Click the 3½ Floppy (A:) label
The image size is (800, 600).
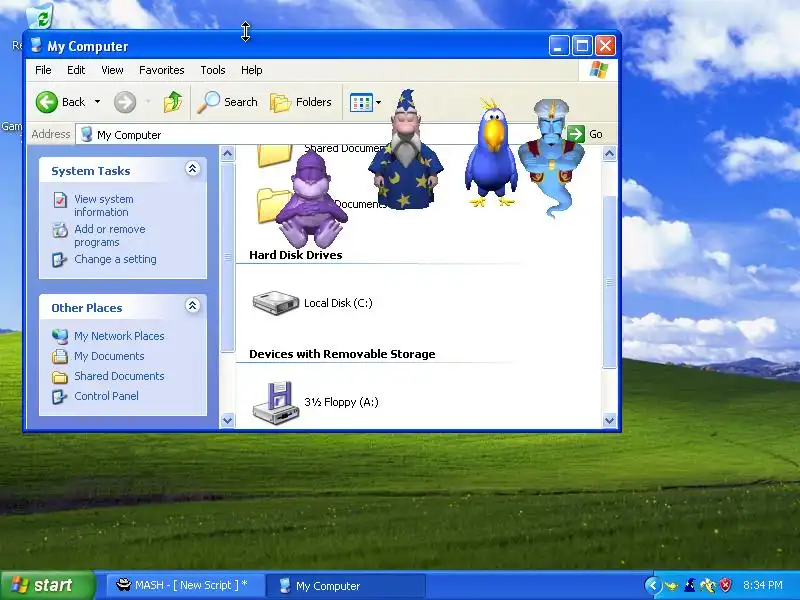341,402
